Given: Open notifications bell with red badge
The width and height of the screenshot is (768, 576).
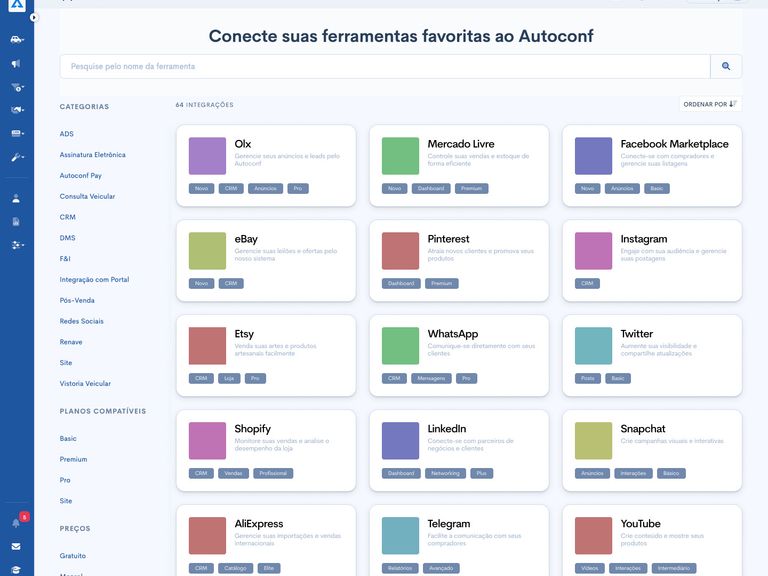Looking at the screenshot, I should pyautogui.click(x=16, y=522).
